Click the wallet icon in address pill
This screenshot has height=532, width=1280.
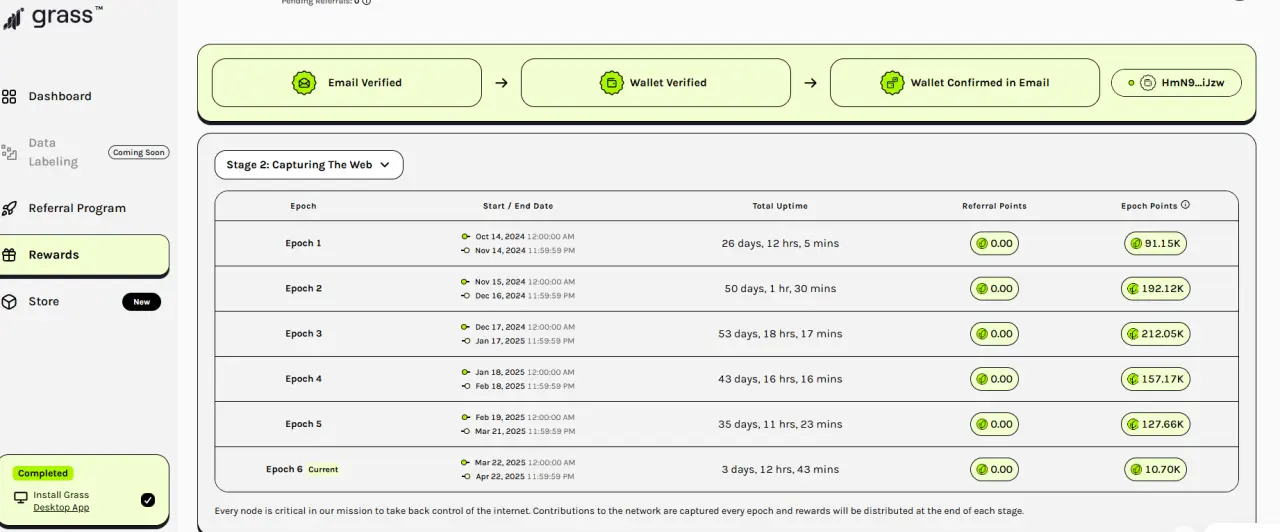pyautogui.click(x=1149, y=83)
